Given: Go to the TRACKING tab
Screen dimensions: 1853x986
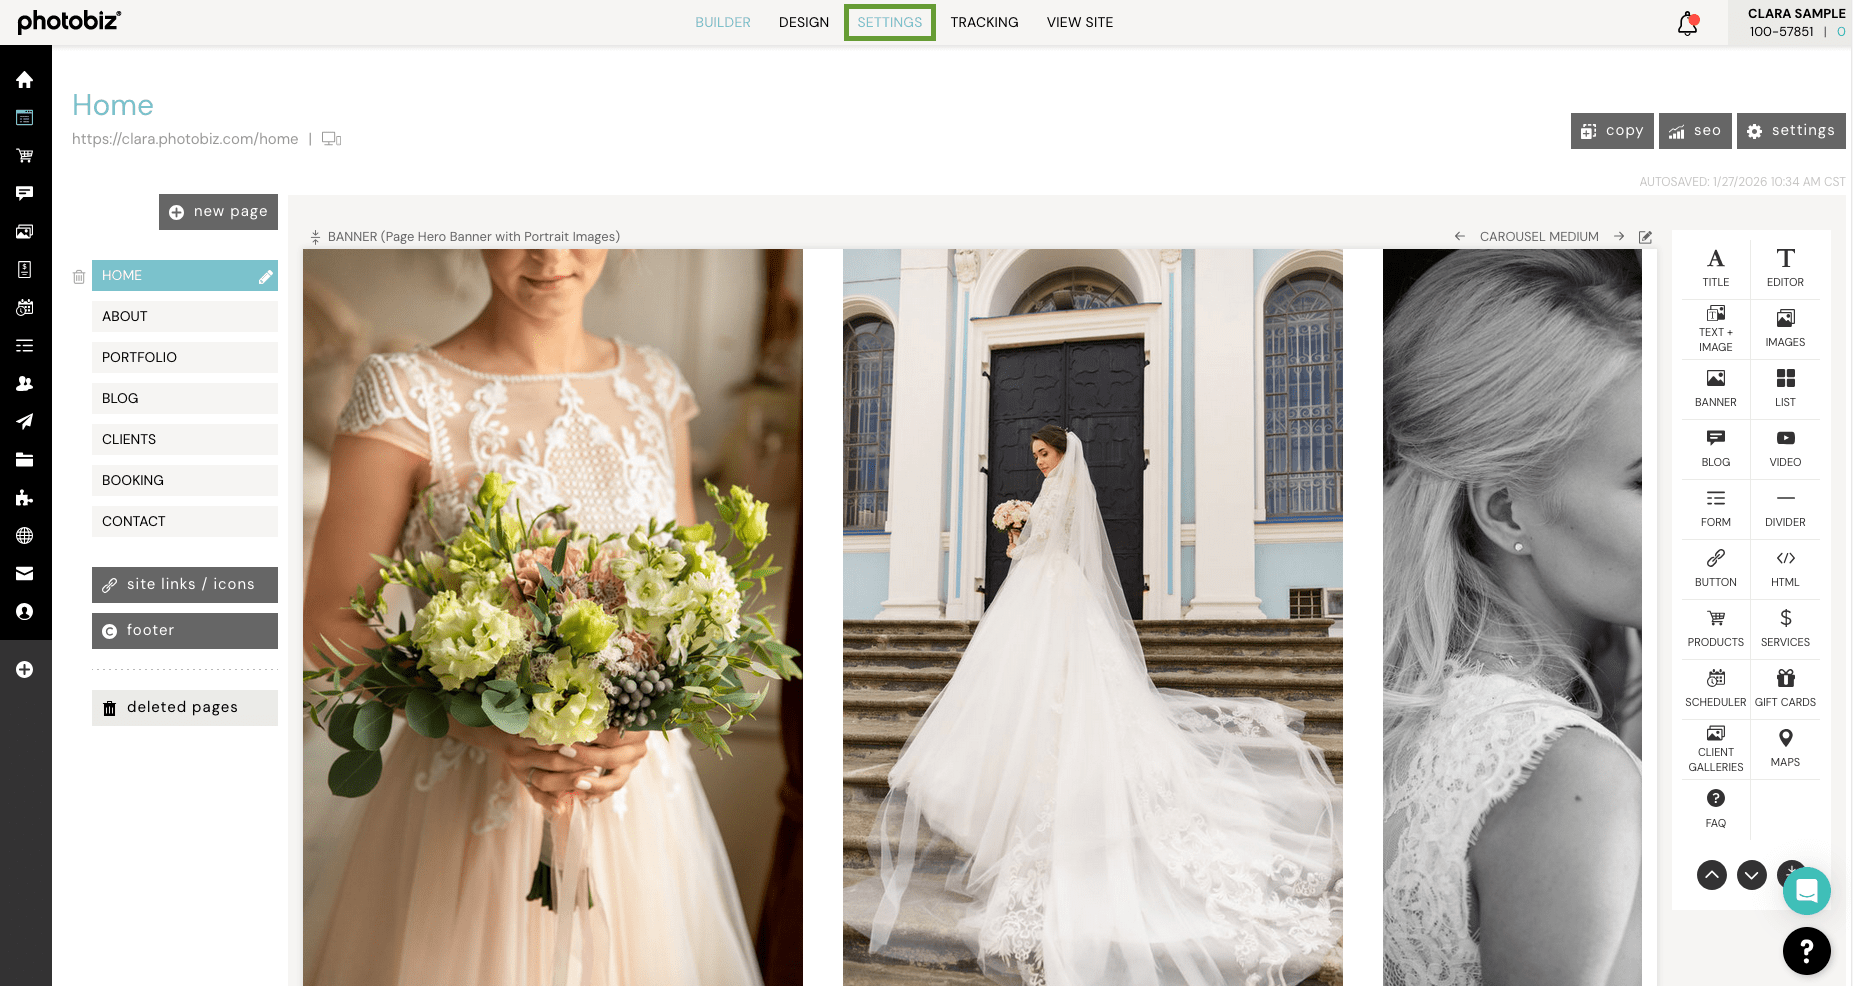Looking at the screenshot, I should point(984,22).
